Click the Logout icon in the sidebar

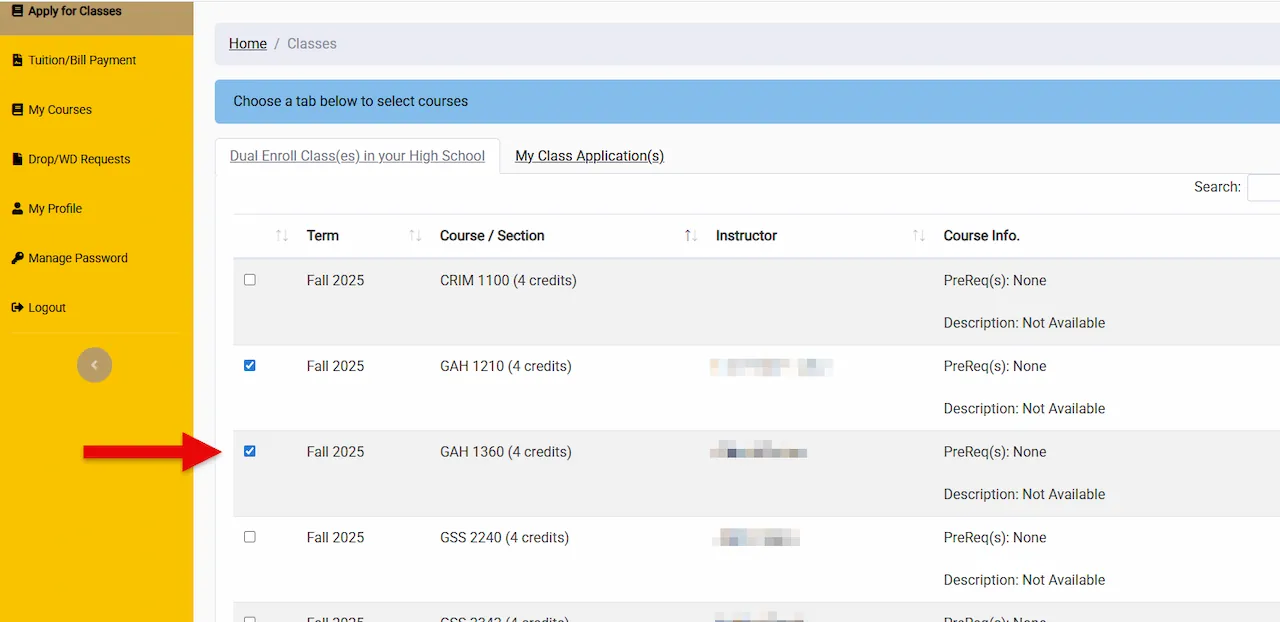pos(16,307)
